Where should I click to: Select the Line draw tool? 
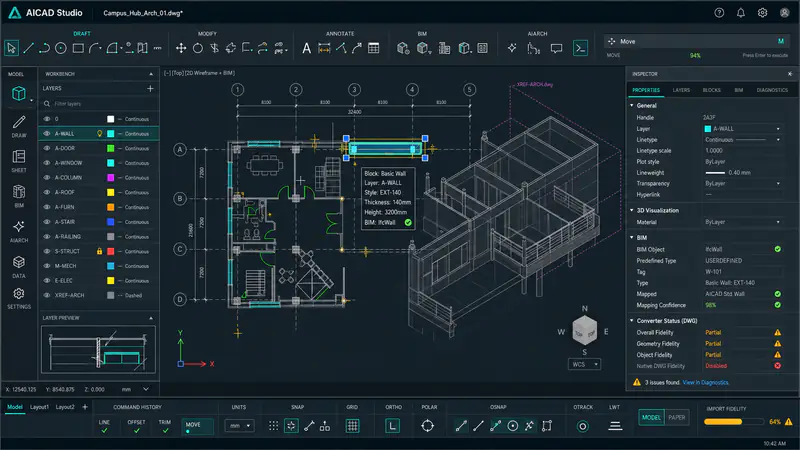(x=29, y=48)
